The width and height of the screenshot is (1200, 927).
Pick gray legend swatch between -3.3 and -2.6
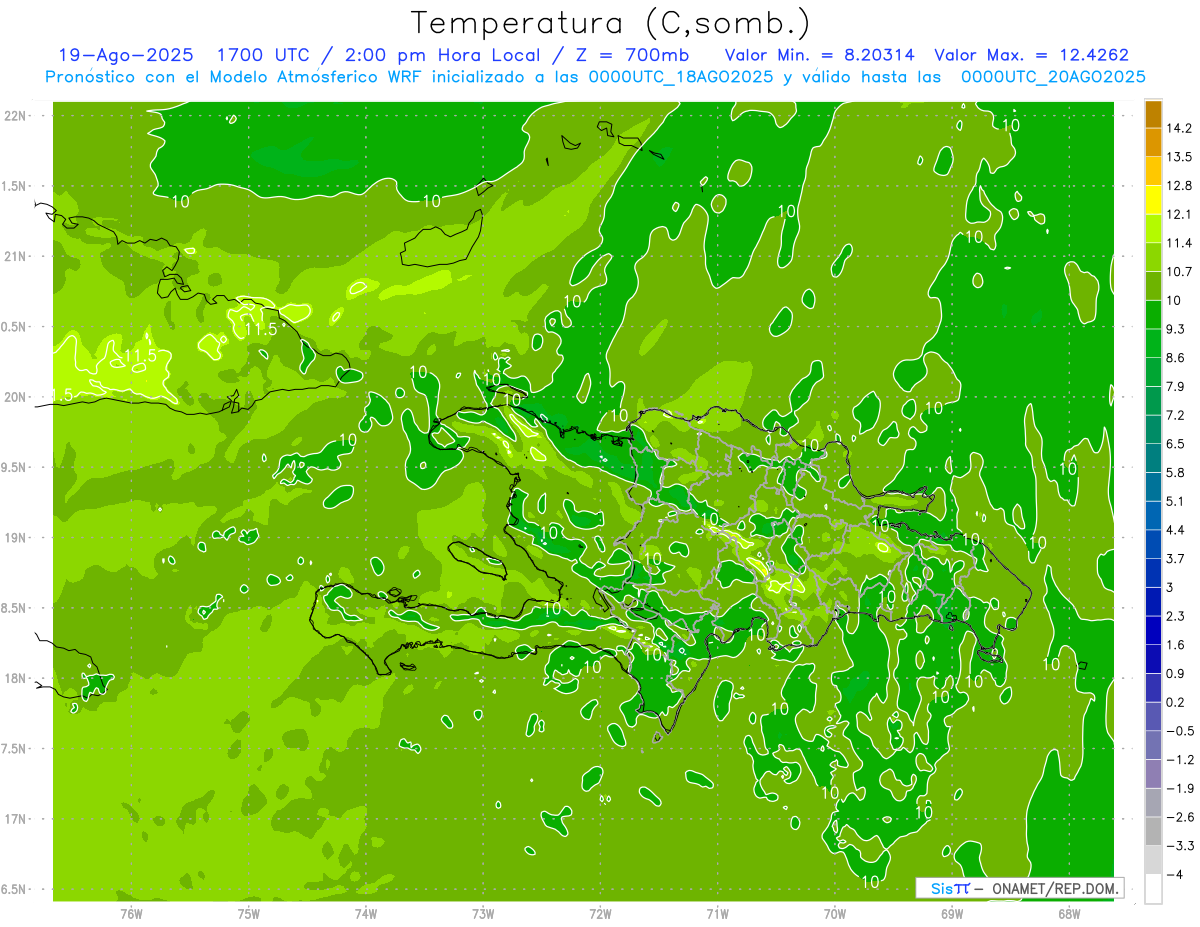(1153, 831)
